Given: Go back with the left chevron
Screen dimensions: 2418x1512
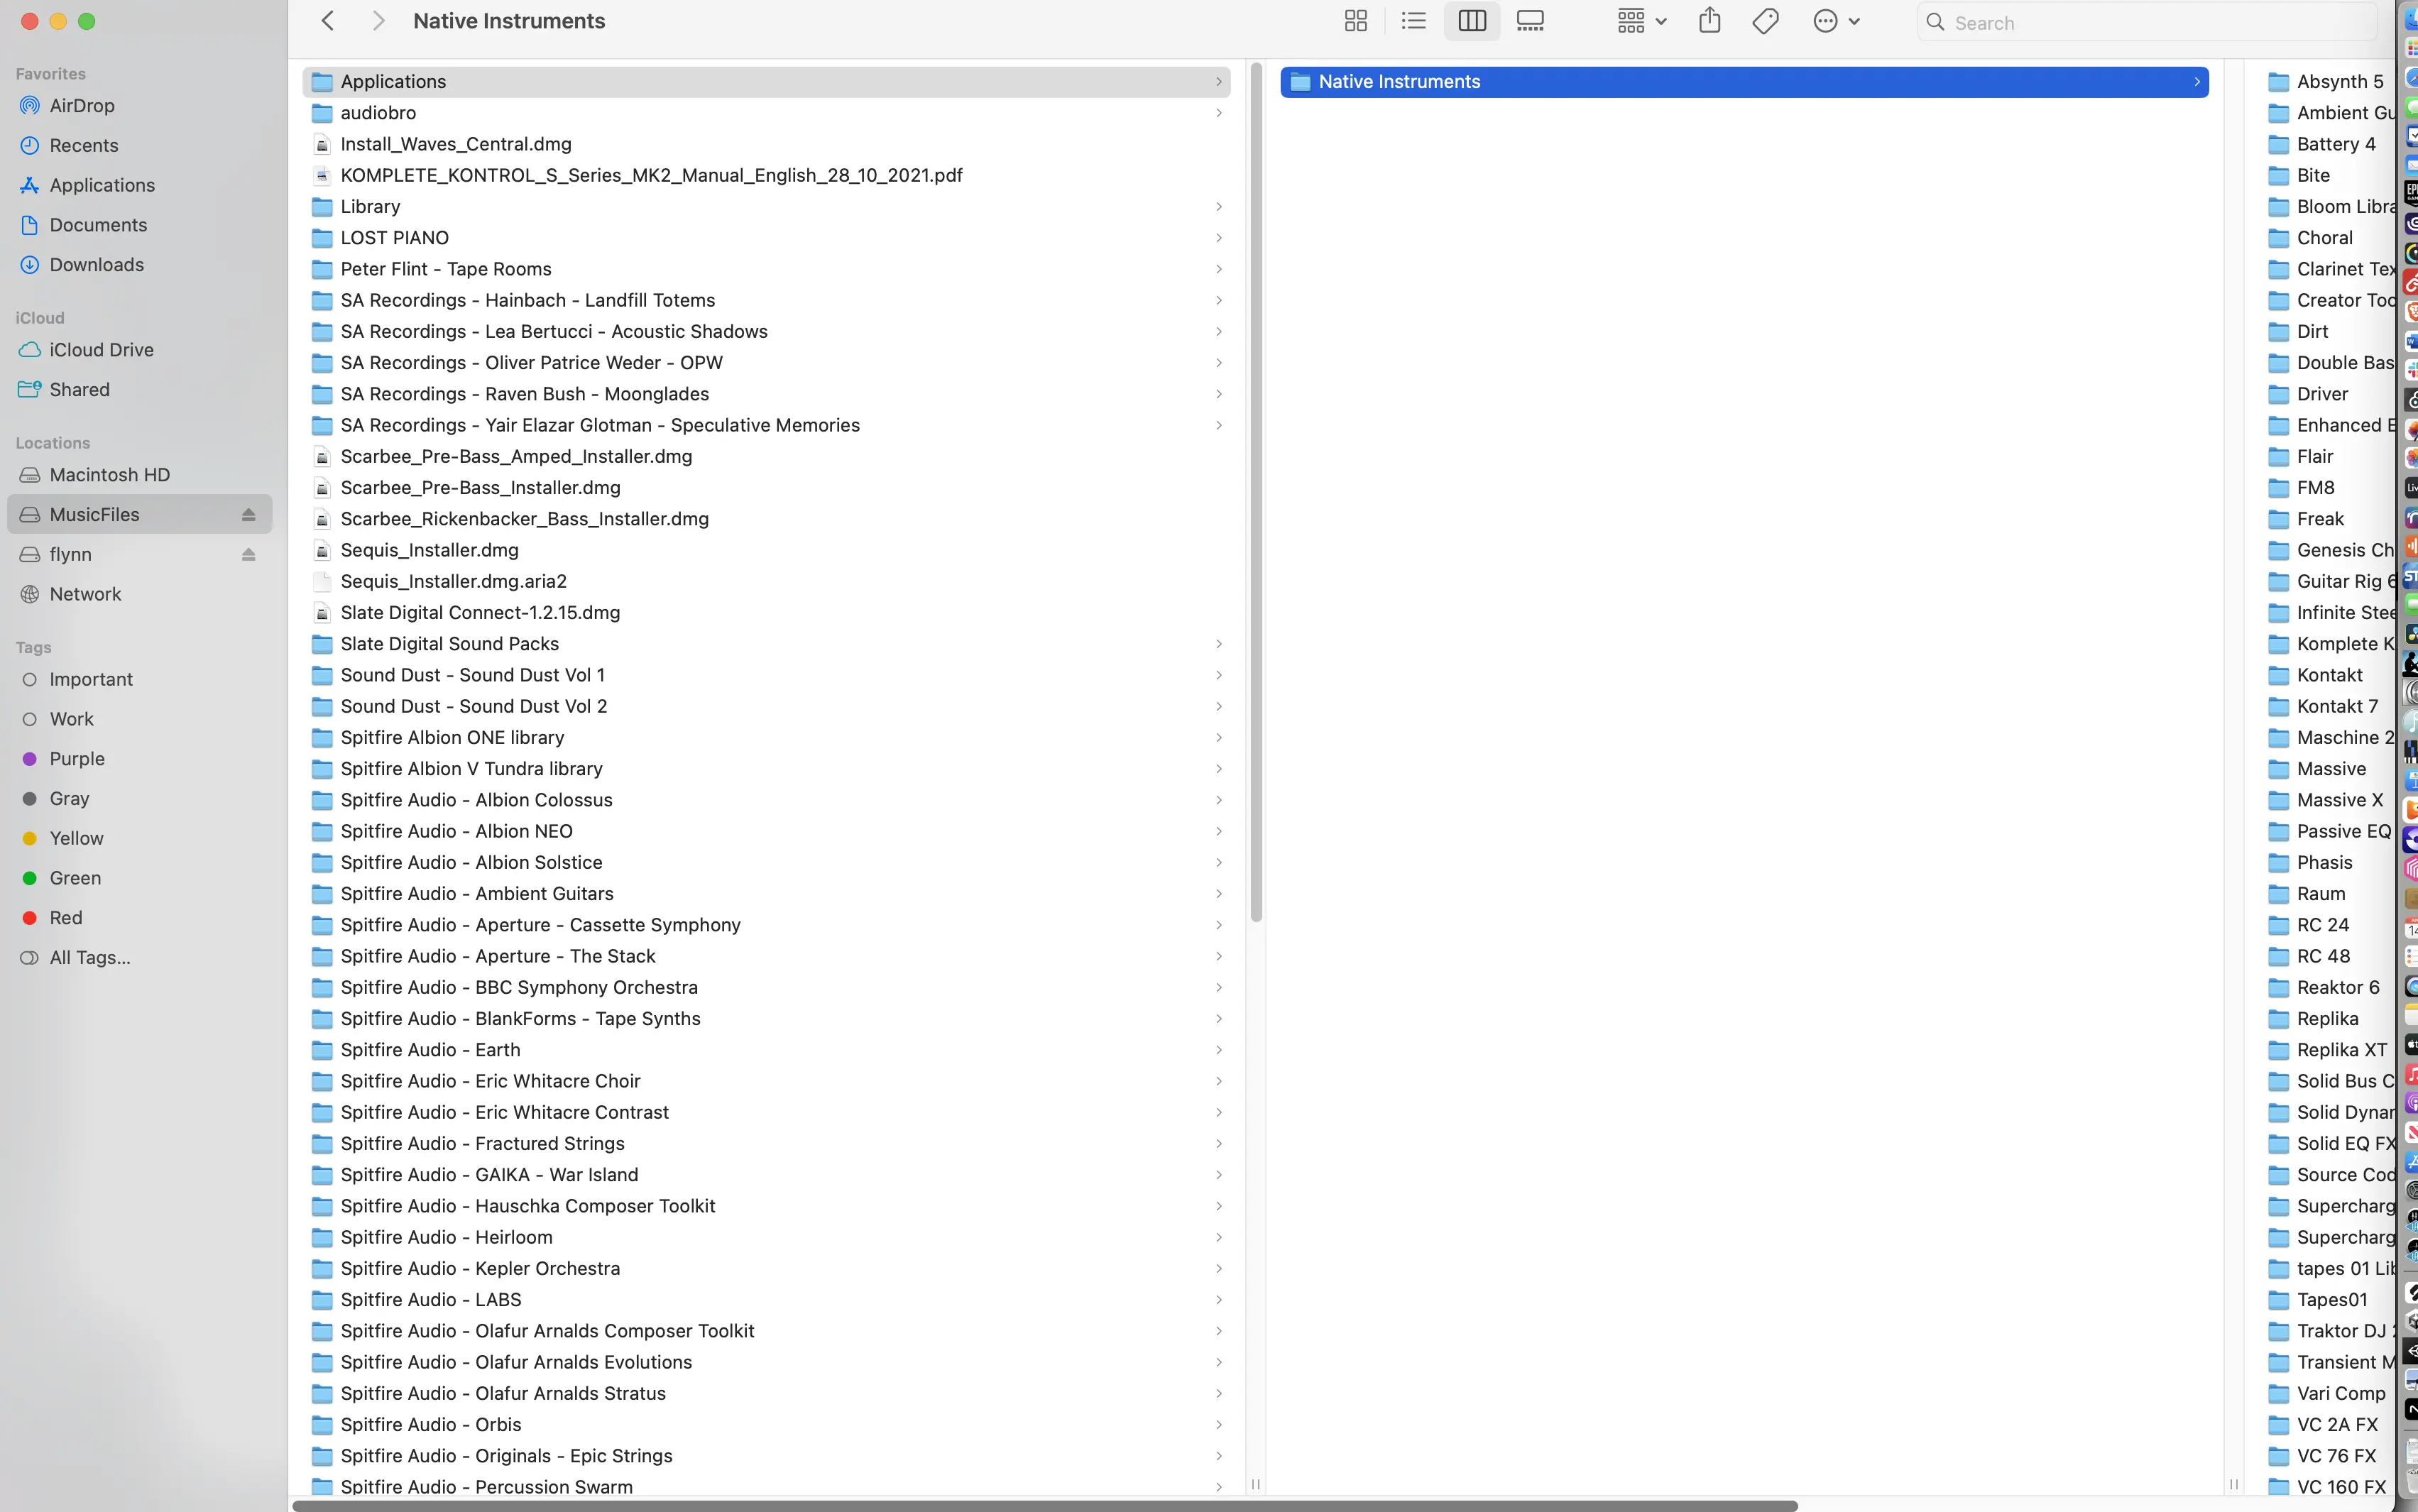Looking at the screenshot, I should (x=327, y=21).
